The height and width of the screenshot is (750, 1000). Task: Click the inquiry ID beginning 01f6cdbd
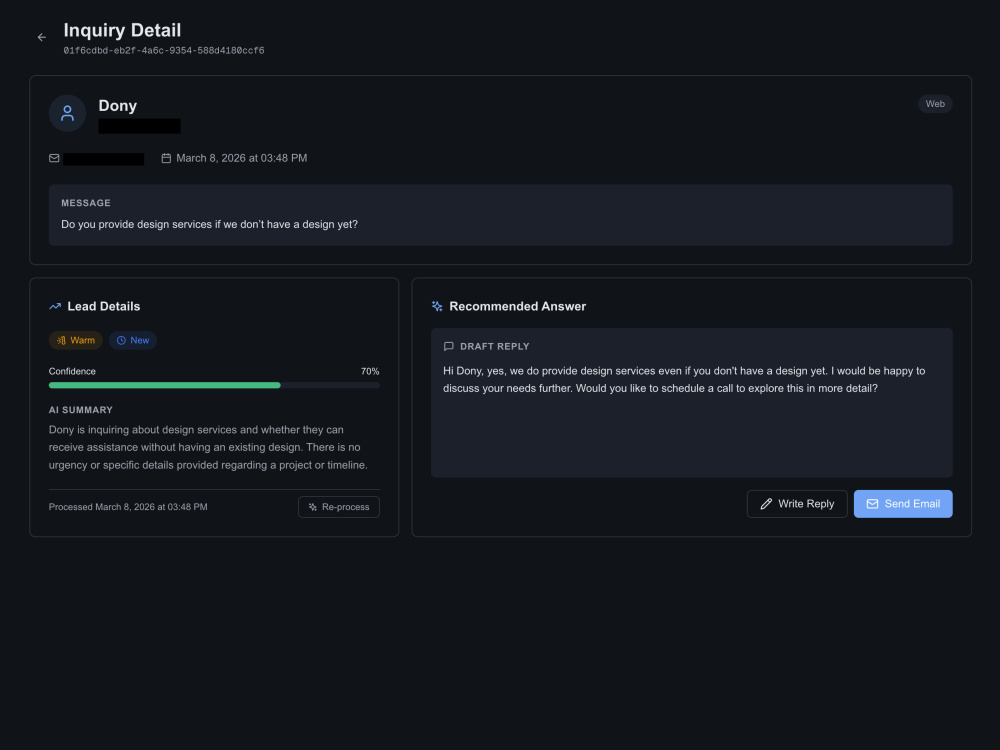(163, 51)
